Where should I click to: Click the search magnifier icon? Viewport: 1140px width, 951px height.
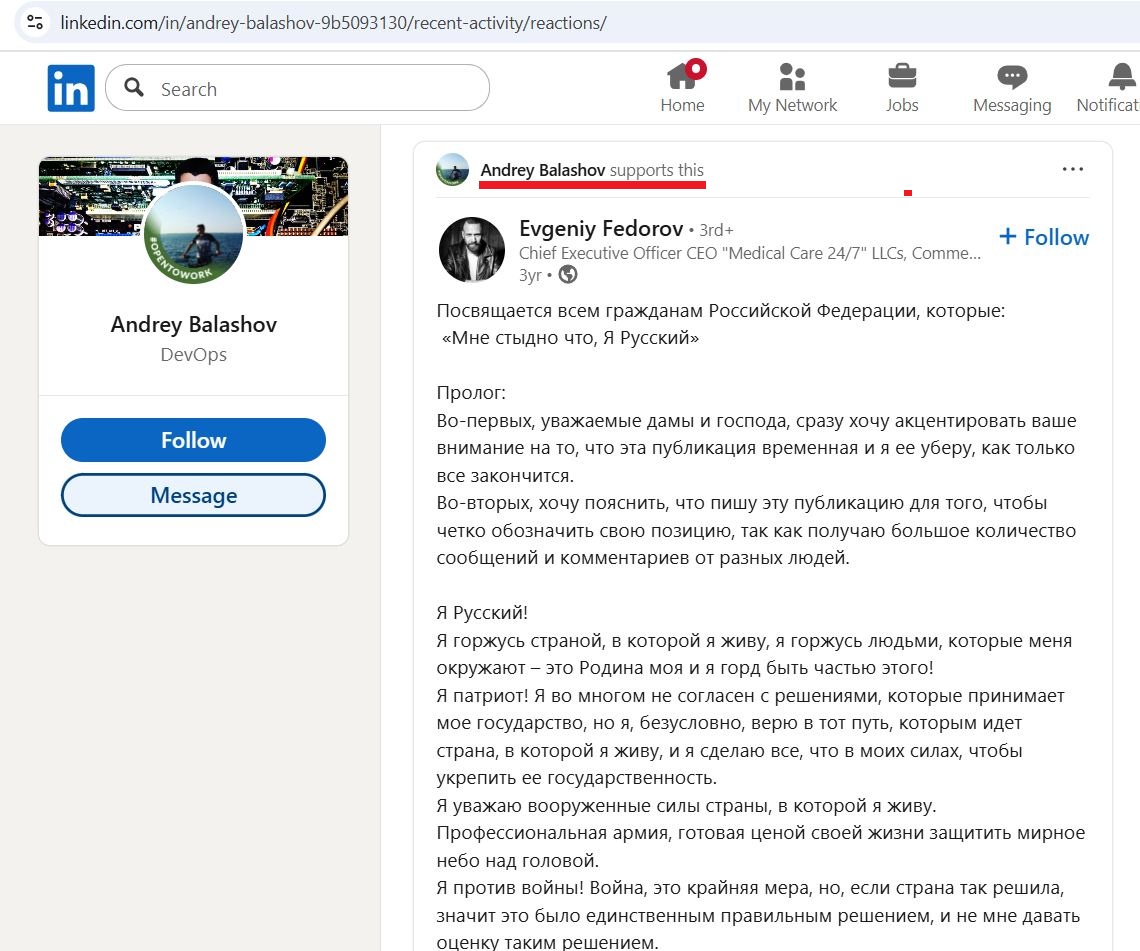point(134,87)
